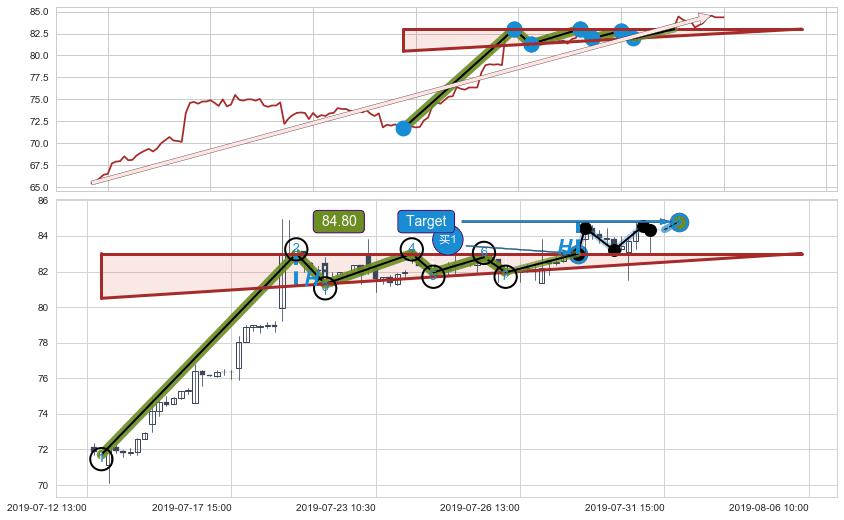Select wave point circle numbered 4
This screenshot has width=844, height=520.
tap(412, 249)
